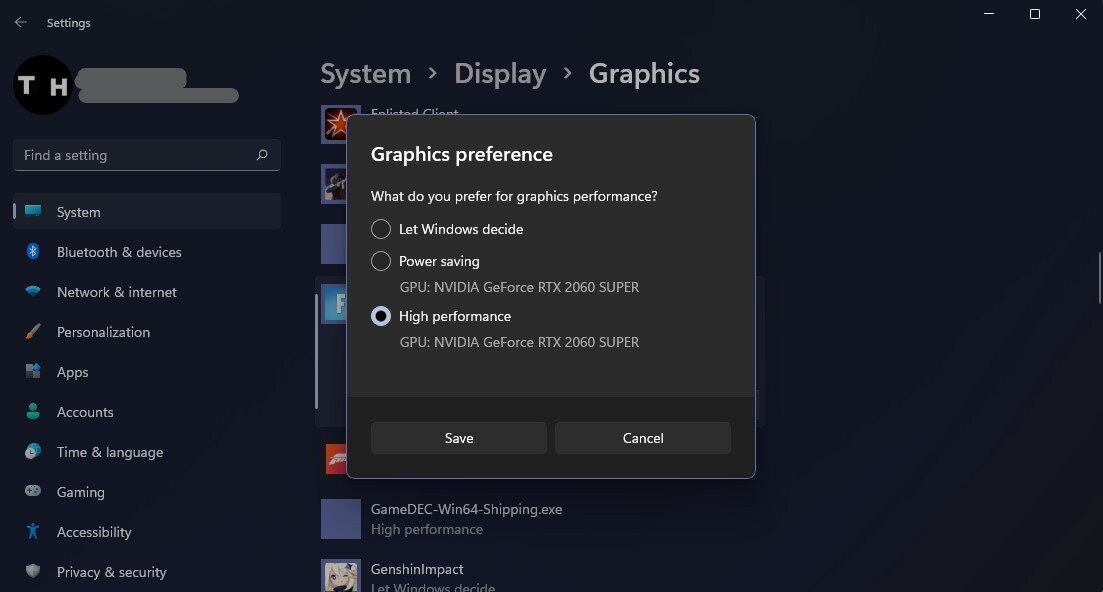This screenshot has height=592, width=1103.
Task: Open Gaming settings
Action: tap(146, 492)
